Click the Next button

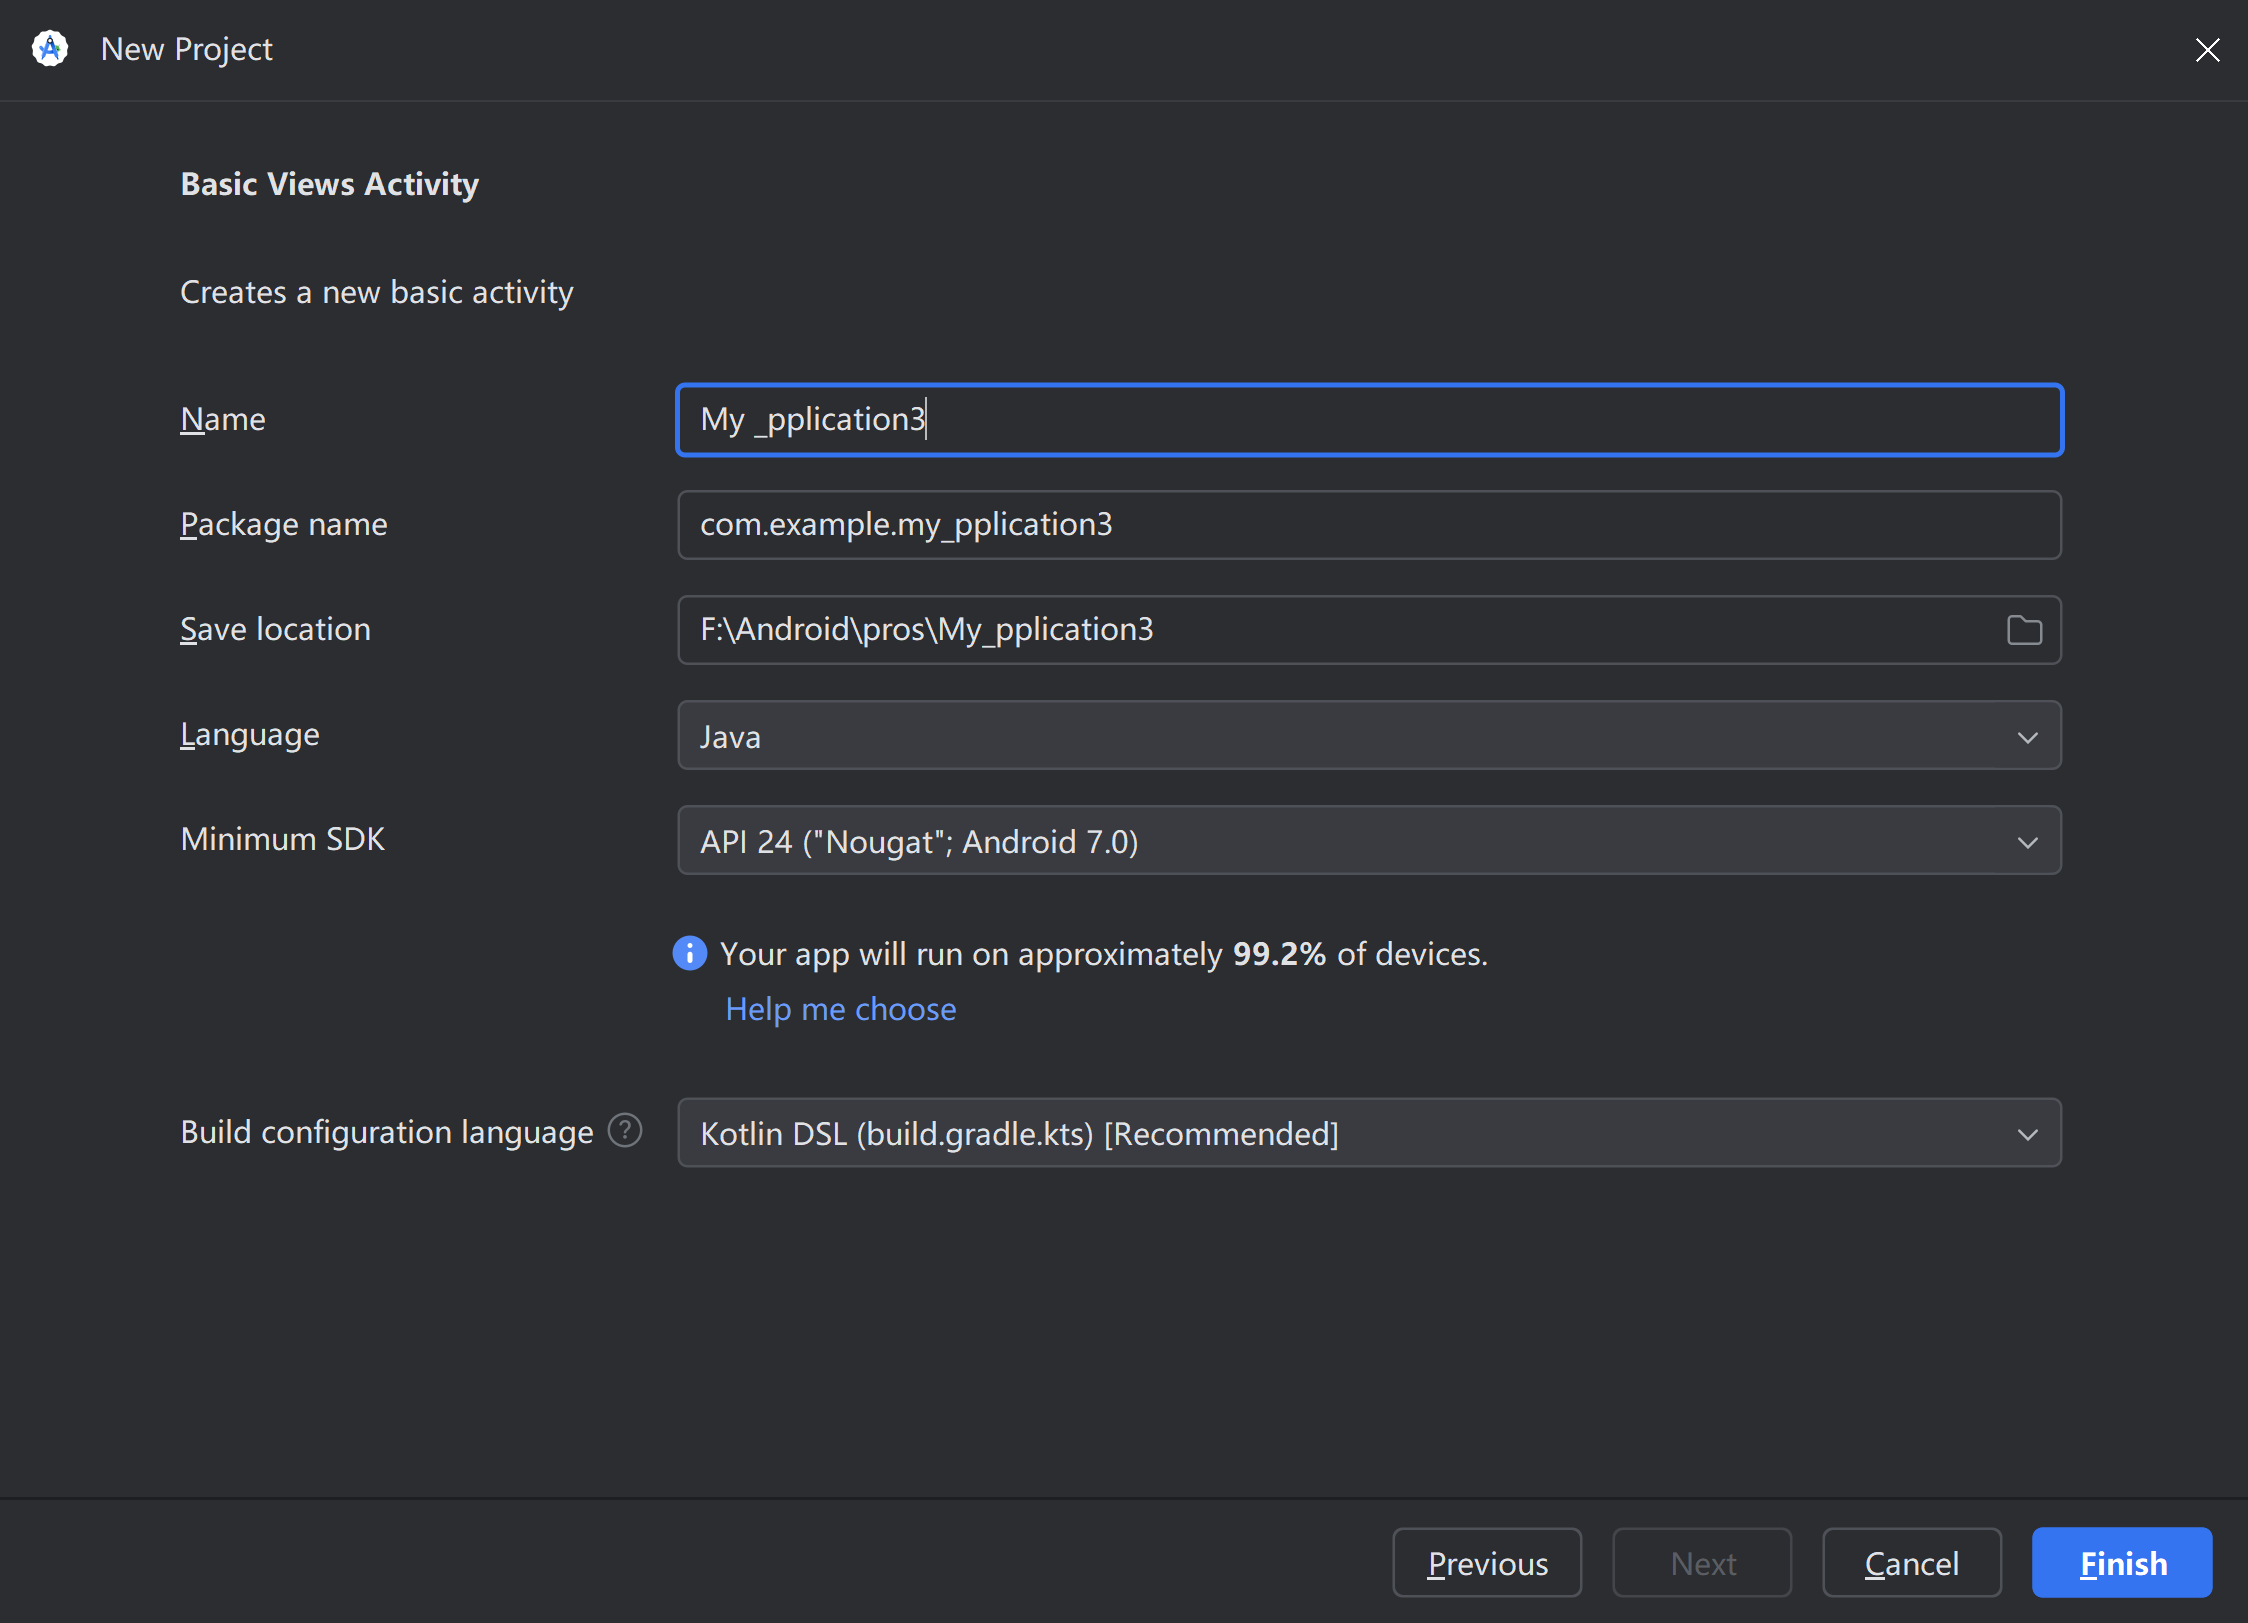click(x=1702, y=1563)
